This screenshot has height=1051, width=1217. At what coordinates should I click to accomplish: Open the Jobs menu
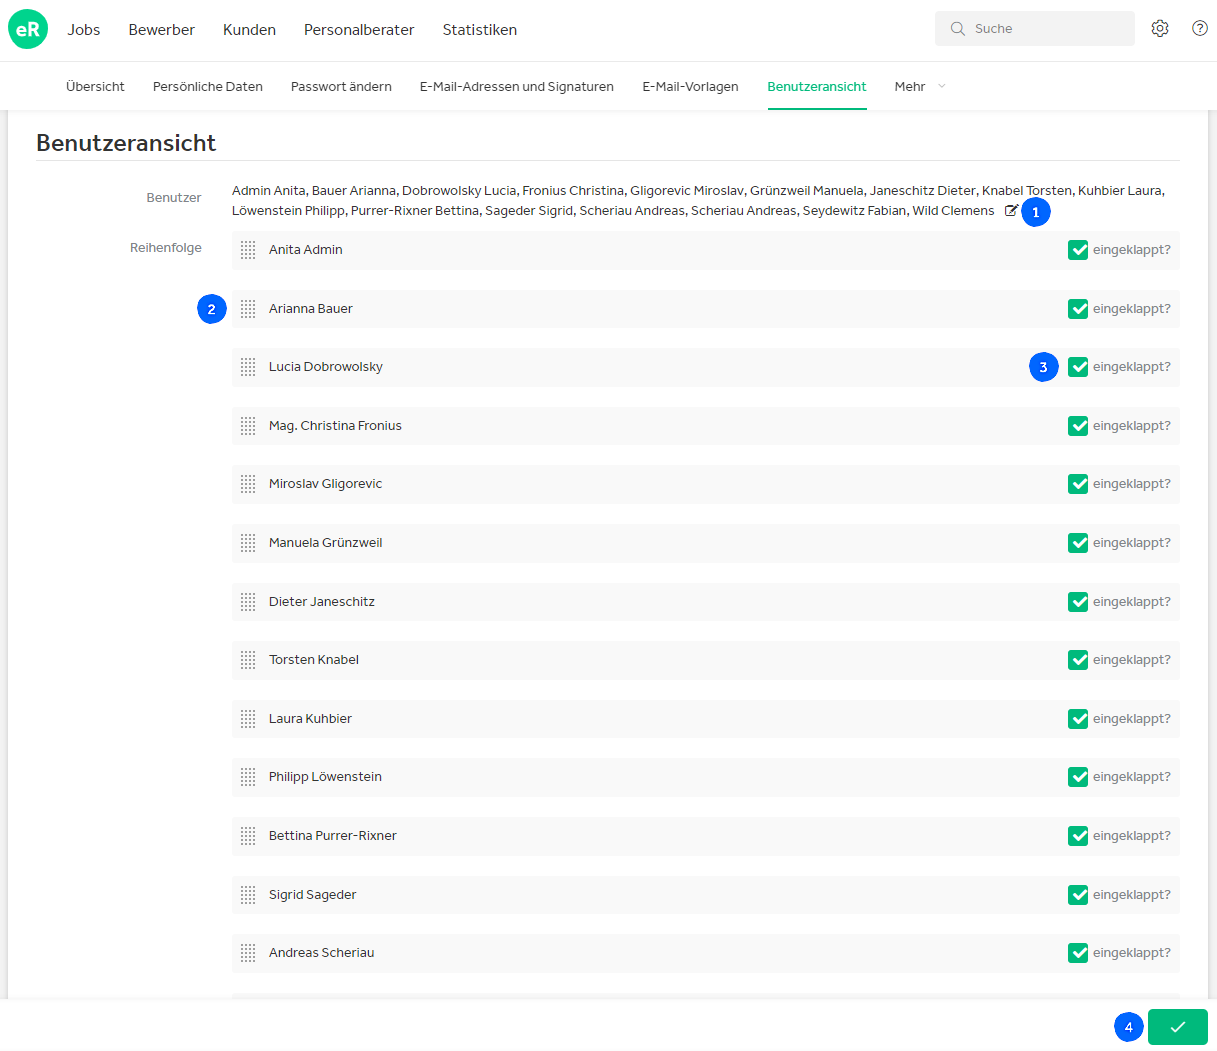pyautogui.click(x=84, y=30)
